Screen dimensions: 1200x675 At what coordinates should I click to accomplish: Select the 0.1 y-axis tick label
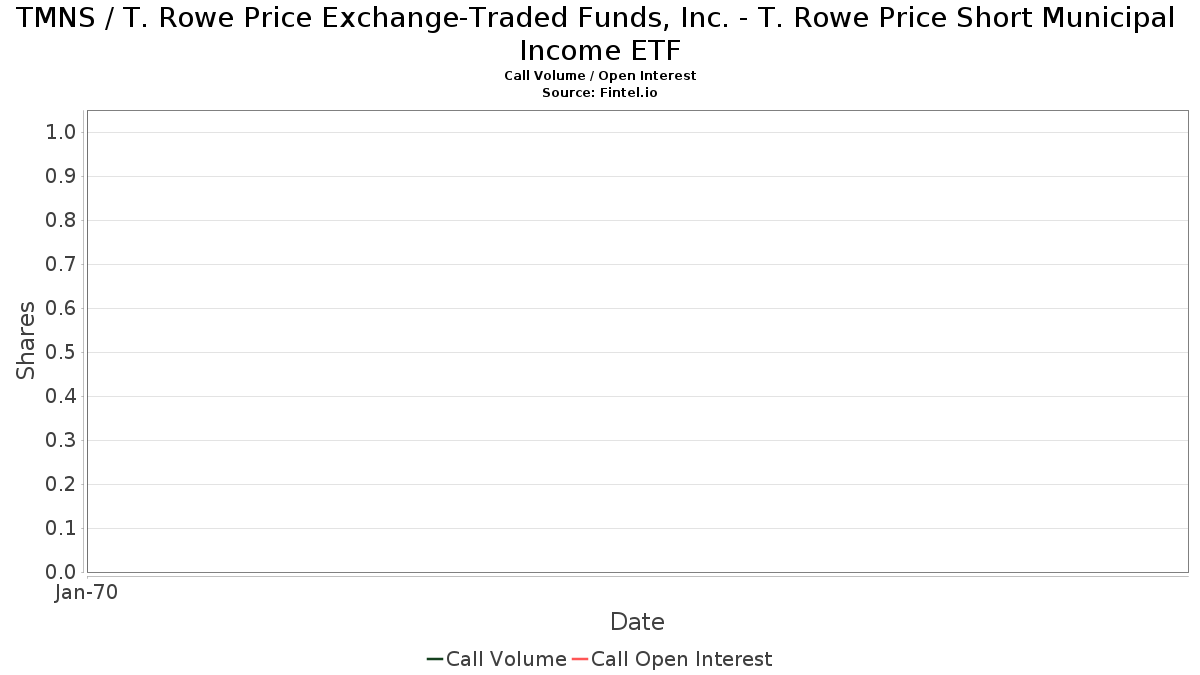tap(61, 528)
